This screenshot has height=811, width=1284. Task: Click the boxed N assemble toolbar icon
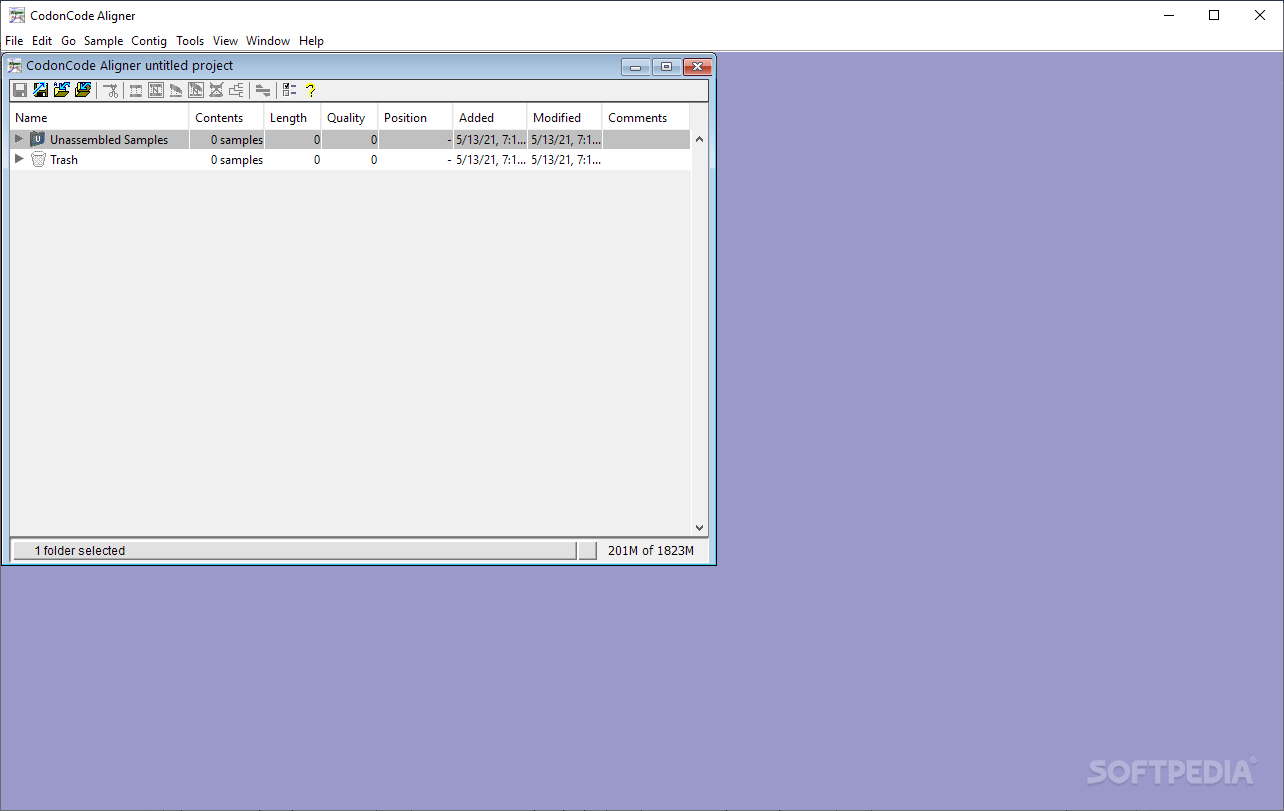[156, 90]
